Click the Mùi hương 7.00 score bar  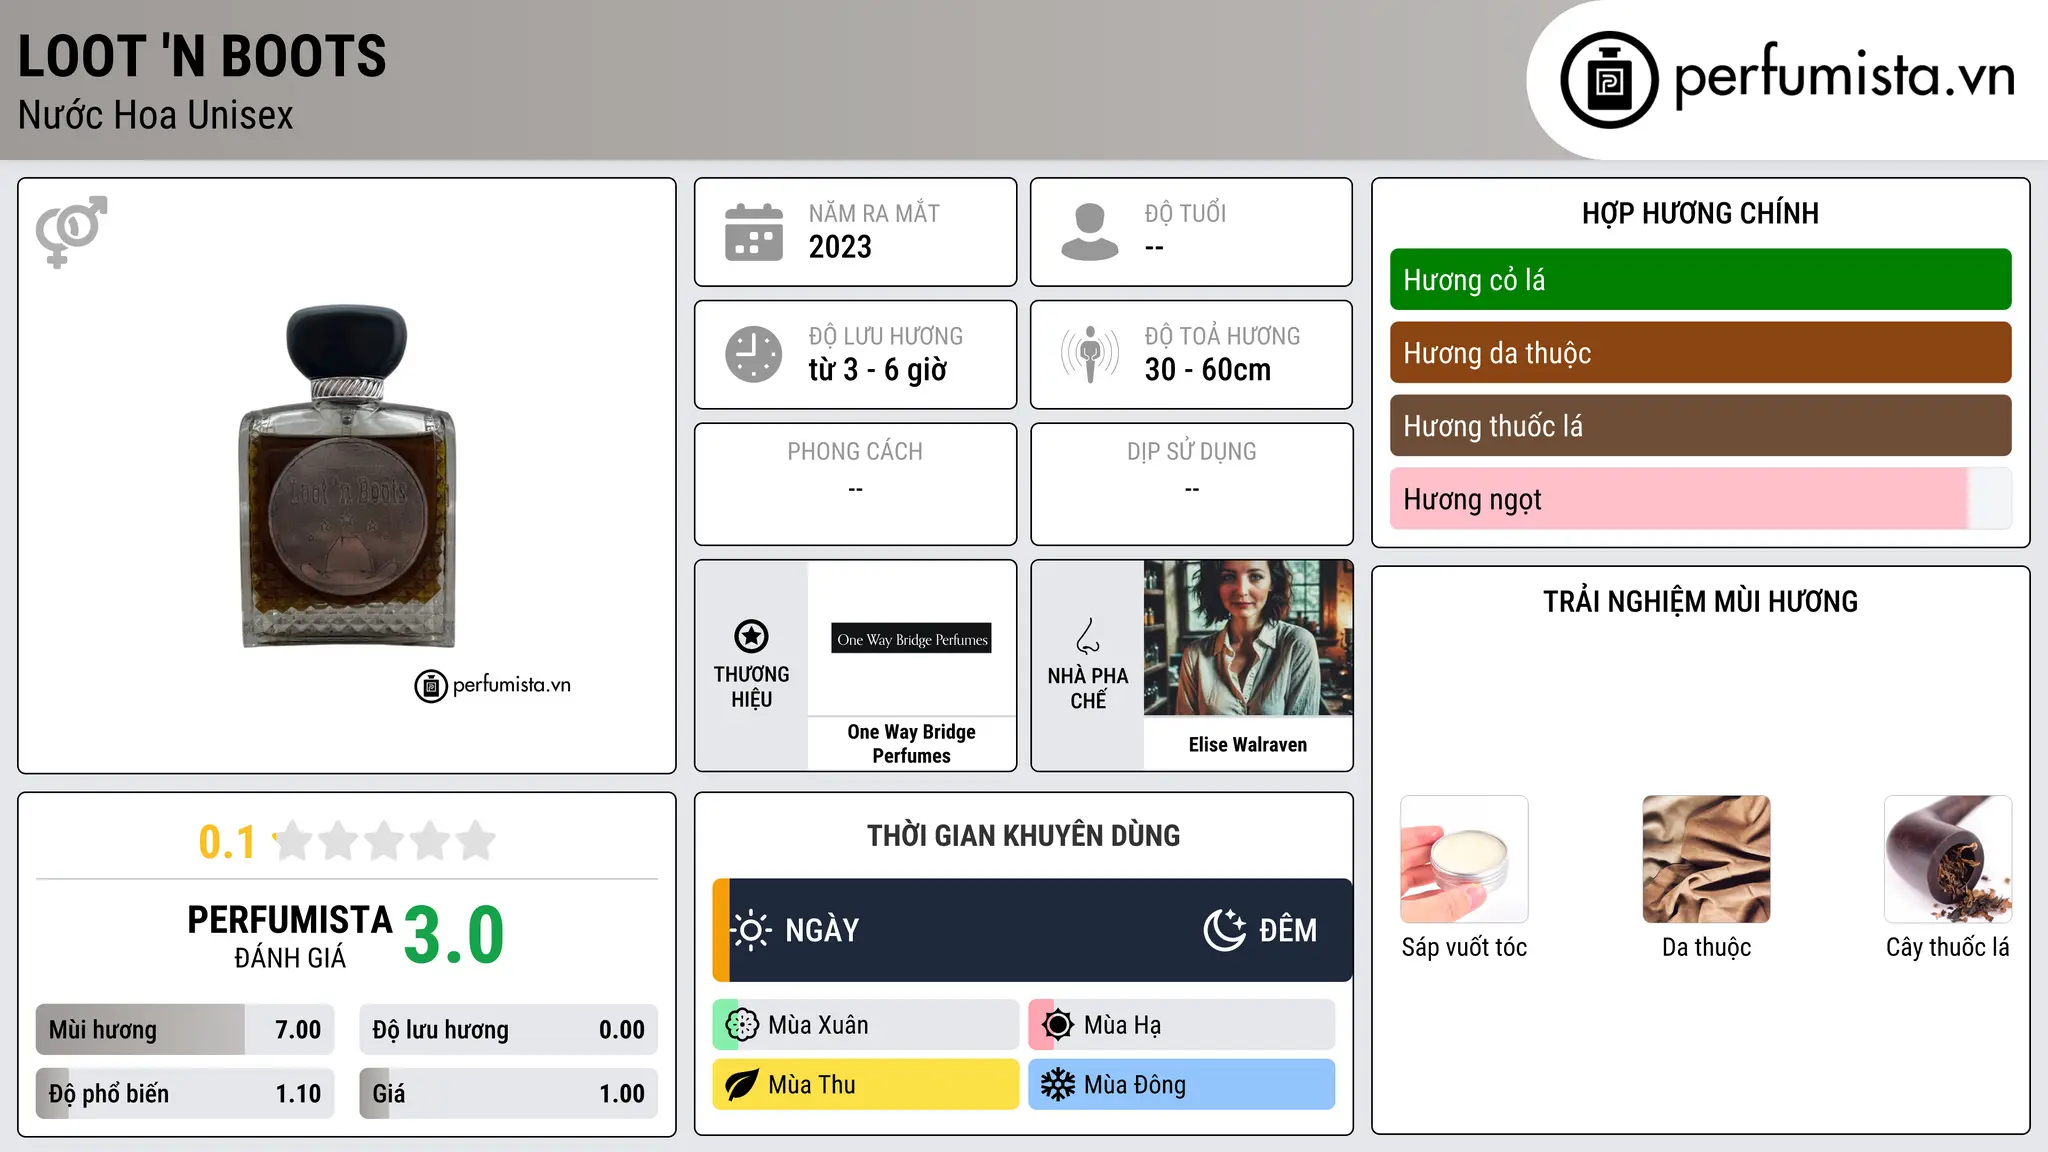point(185,1030)
